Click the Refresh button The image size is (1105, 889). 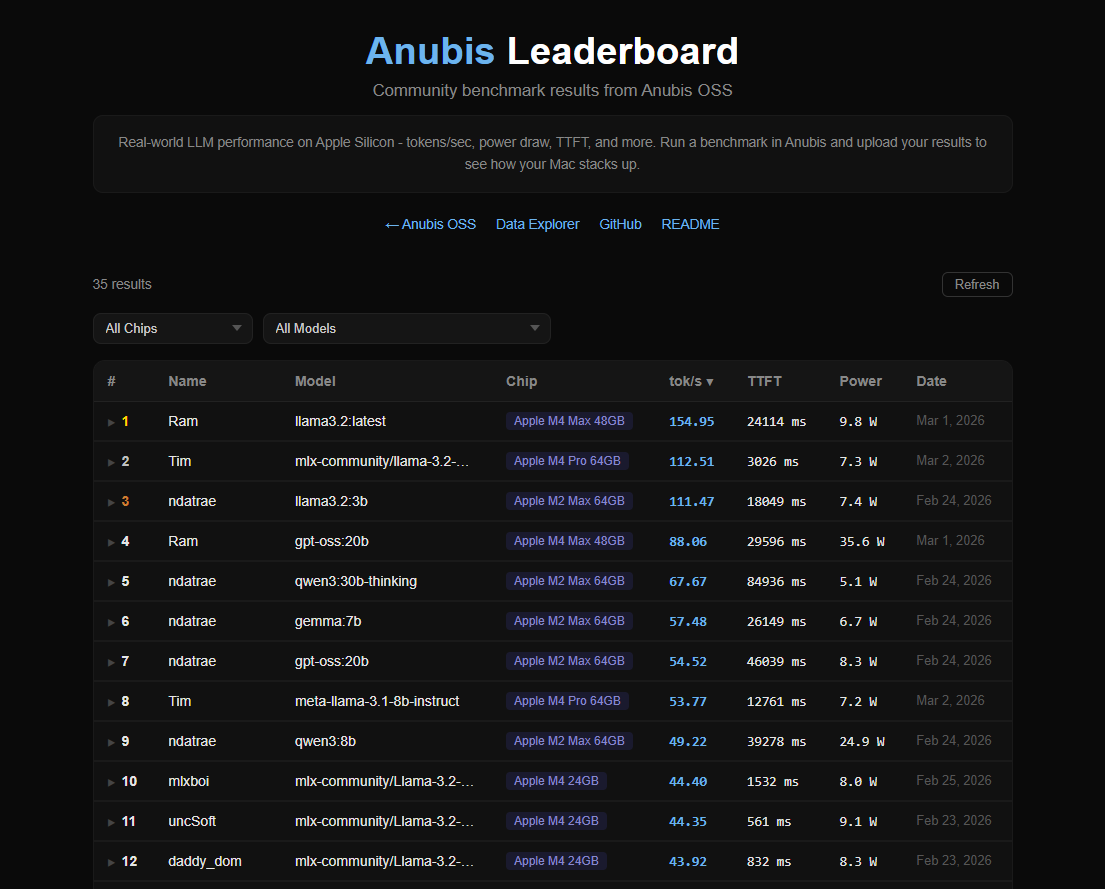click(x=976, y=284)
